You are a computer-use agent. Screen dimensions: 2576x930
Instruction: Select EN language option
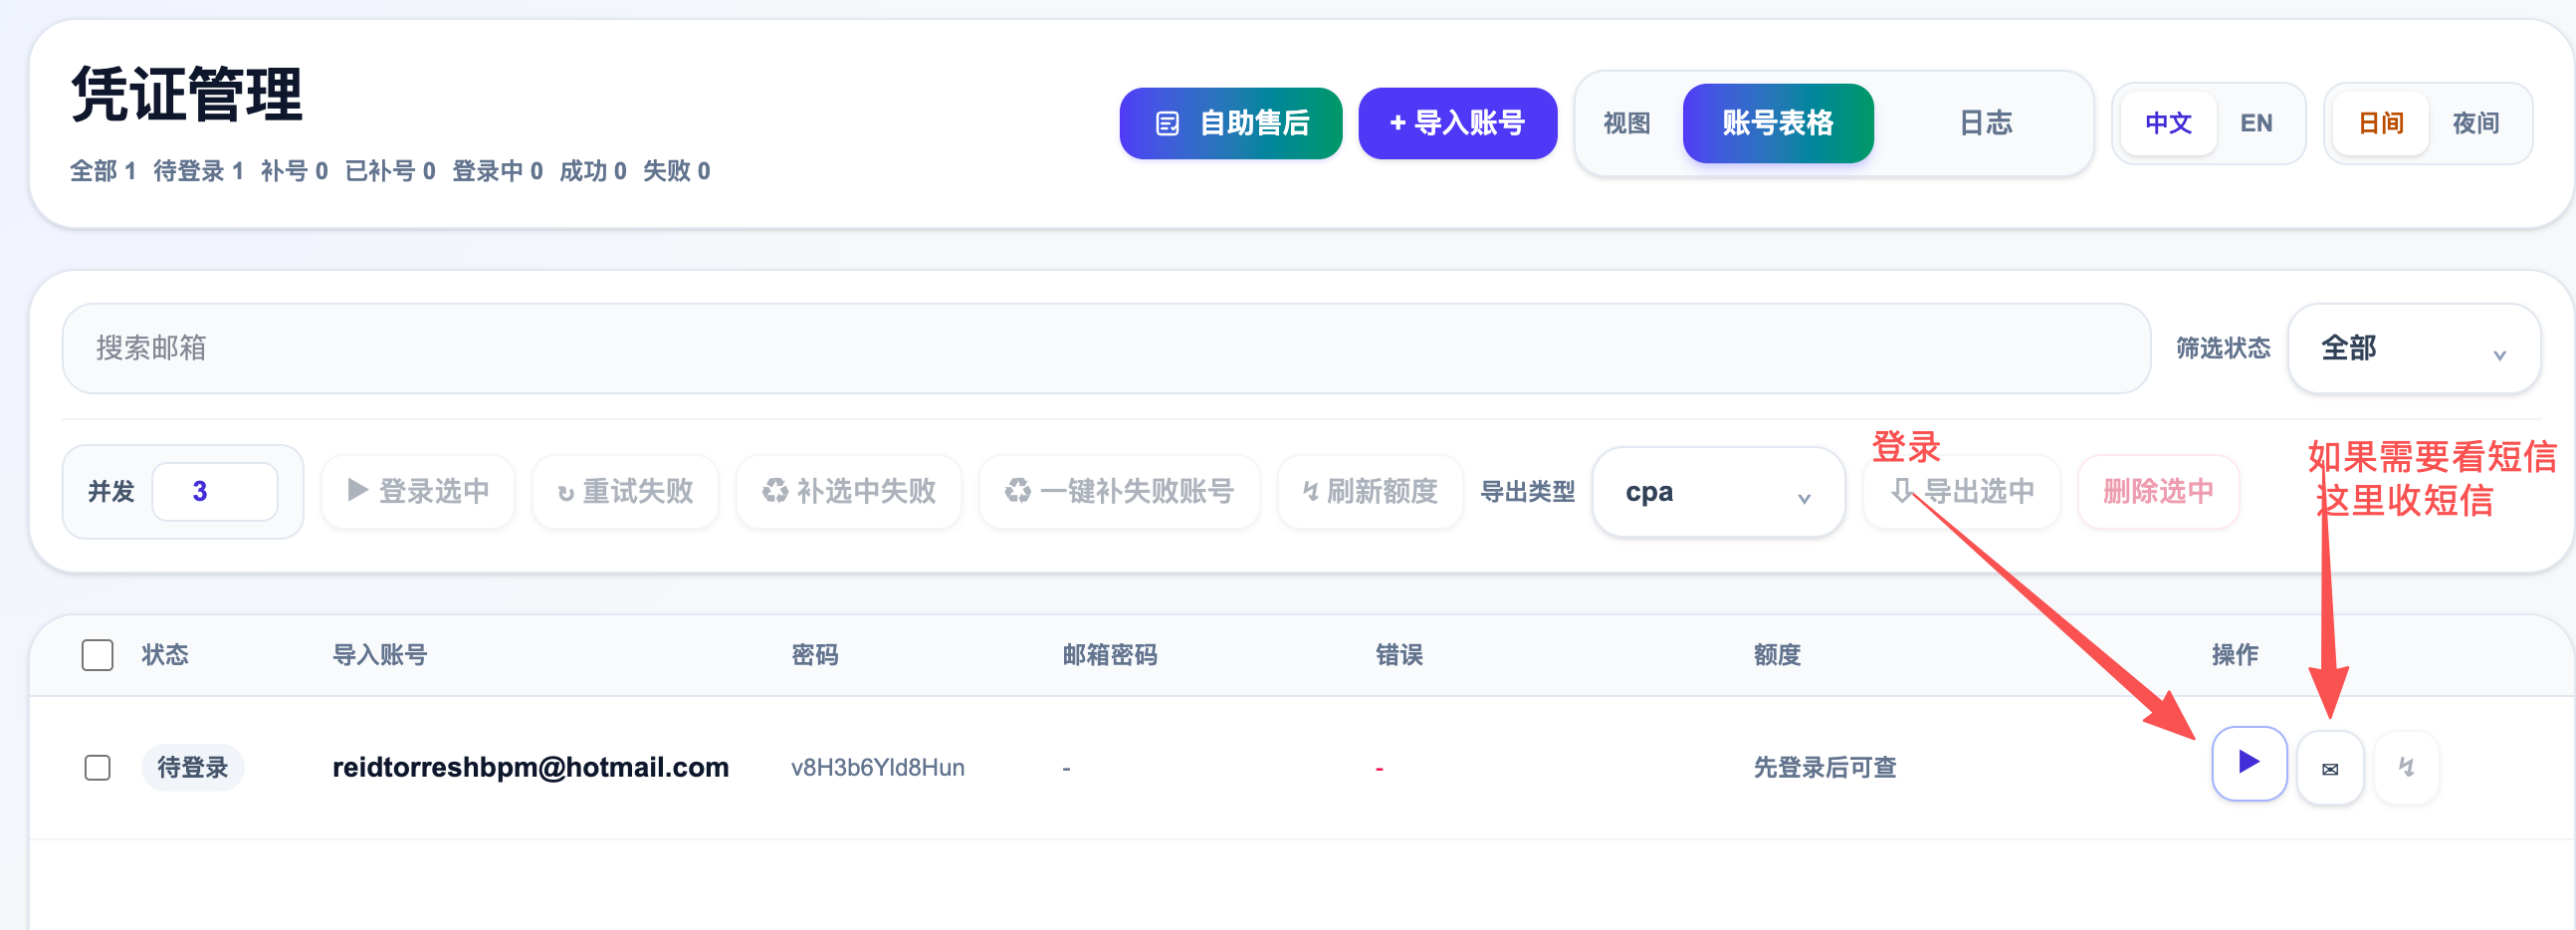click(x=2256, y=123)
